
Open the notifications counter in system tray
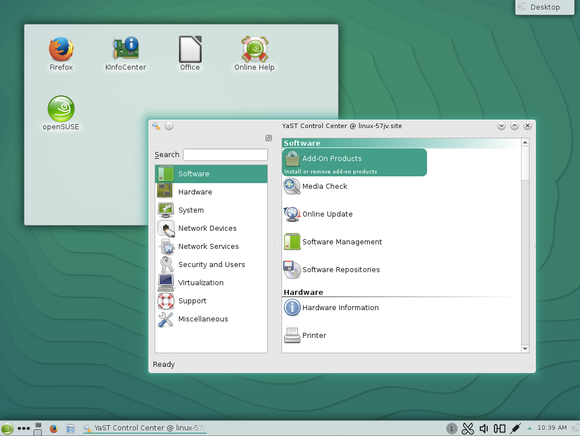[451, 428]
